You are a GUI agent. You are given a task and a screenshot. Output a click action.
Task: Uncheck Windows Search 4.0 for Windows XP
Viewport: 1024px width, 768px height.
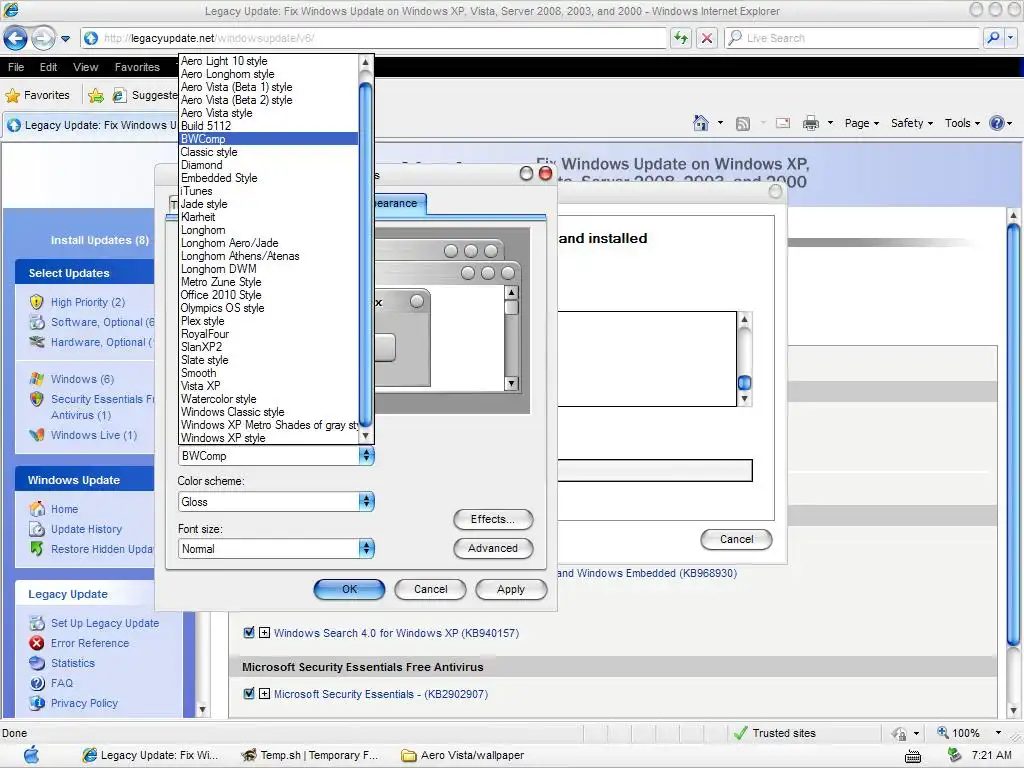249,632
